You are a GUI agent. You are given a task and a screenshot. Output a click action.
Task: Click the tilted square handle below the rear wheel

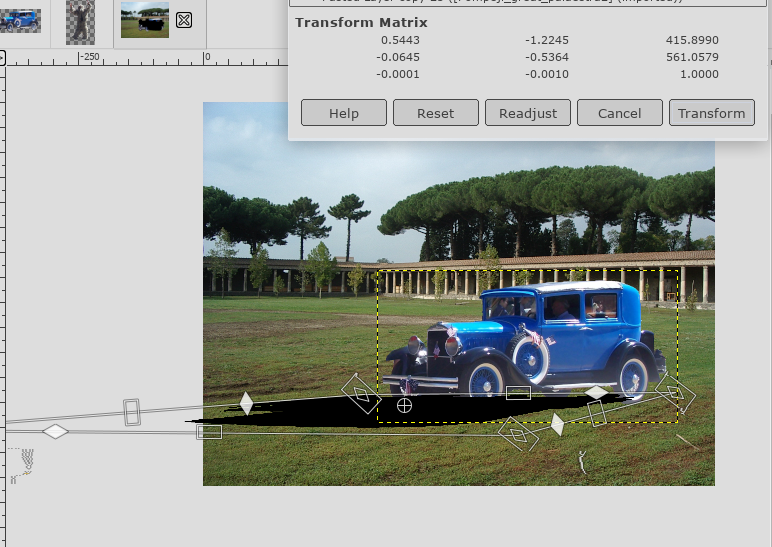pos(596,414)
